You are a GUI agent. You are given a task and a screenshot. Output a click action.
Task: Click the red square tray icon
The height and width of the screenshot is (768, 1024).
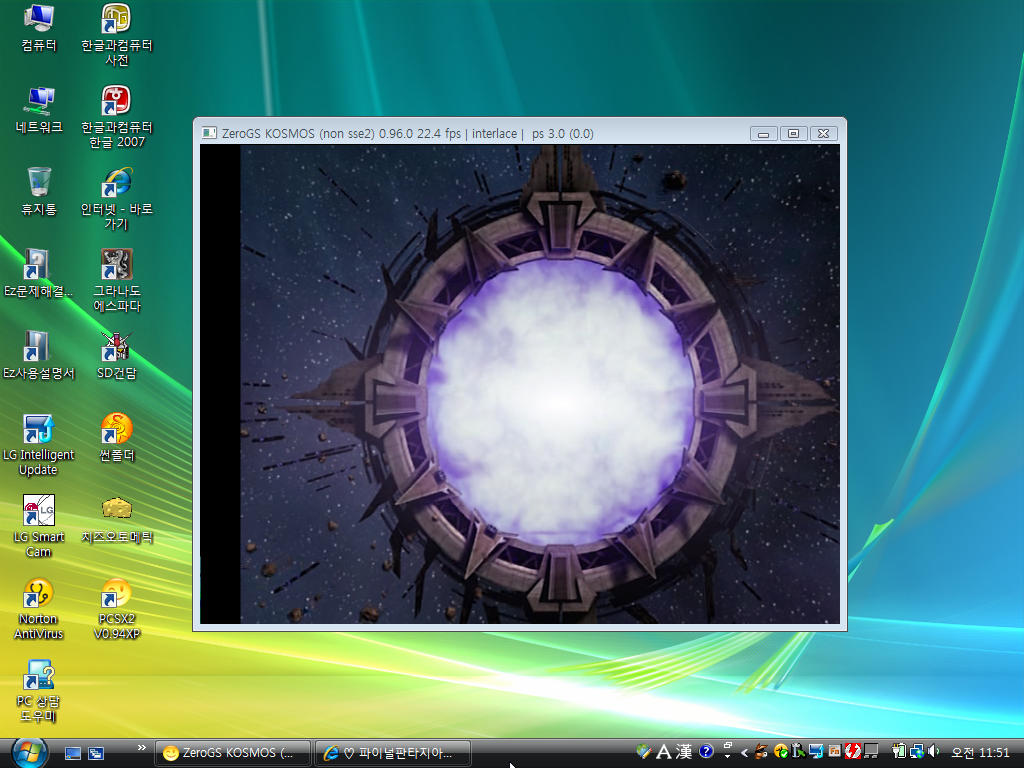[x=853, y=752]
